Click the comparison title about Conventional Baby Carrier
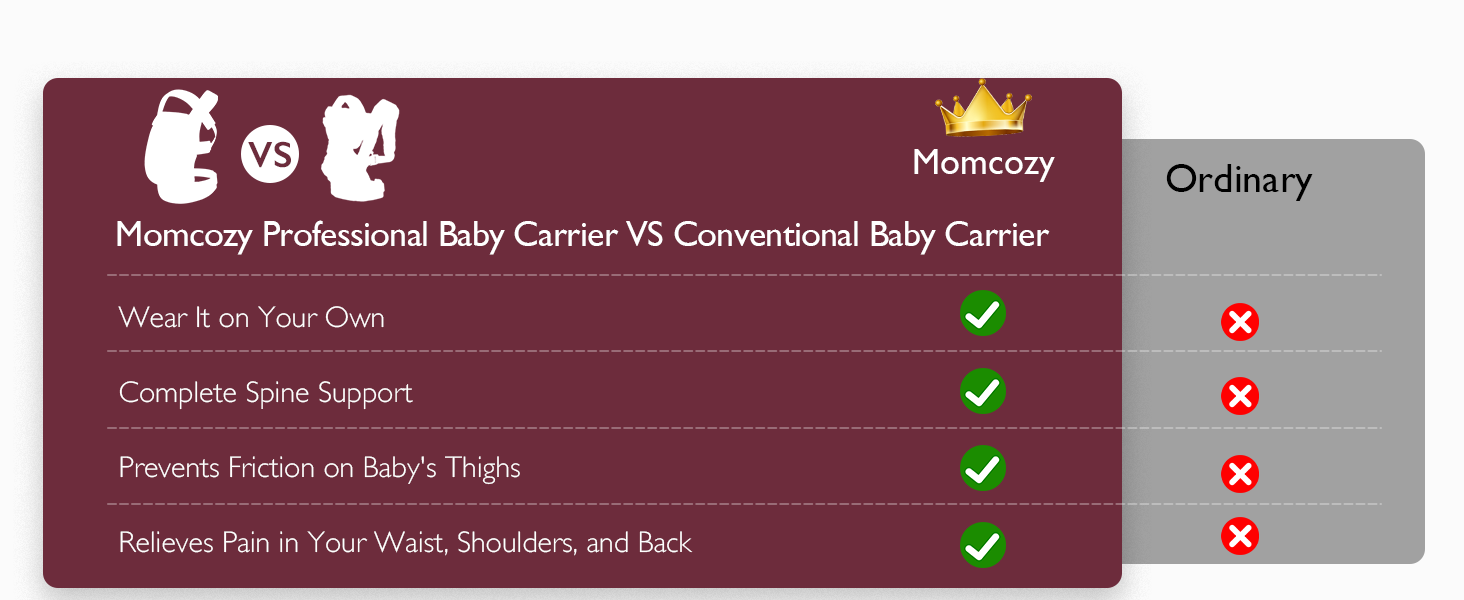Viewport: 1464px width, 600px height. [x=582, y=236]
